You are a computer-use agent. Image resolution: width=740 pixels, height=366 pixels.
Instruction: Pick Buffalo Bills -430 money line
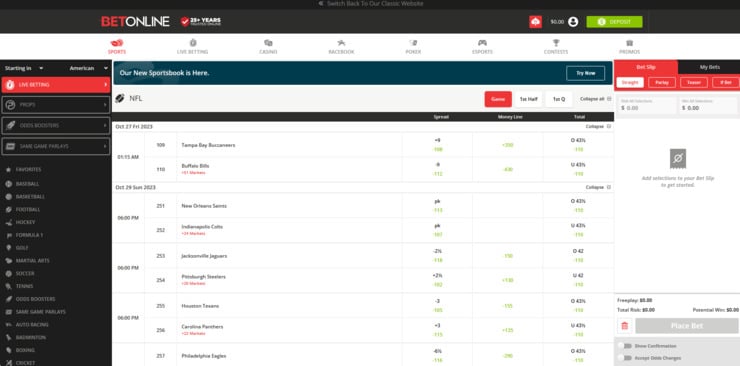click(507, 169)
